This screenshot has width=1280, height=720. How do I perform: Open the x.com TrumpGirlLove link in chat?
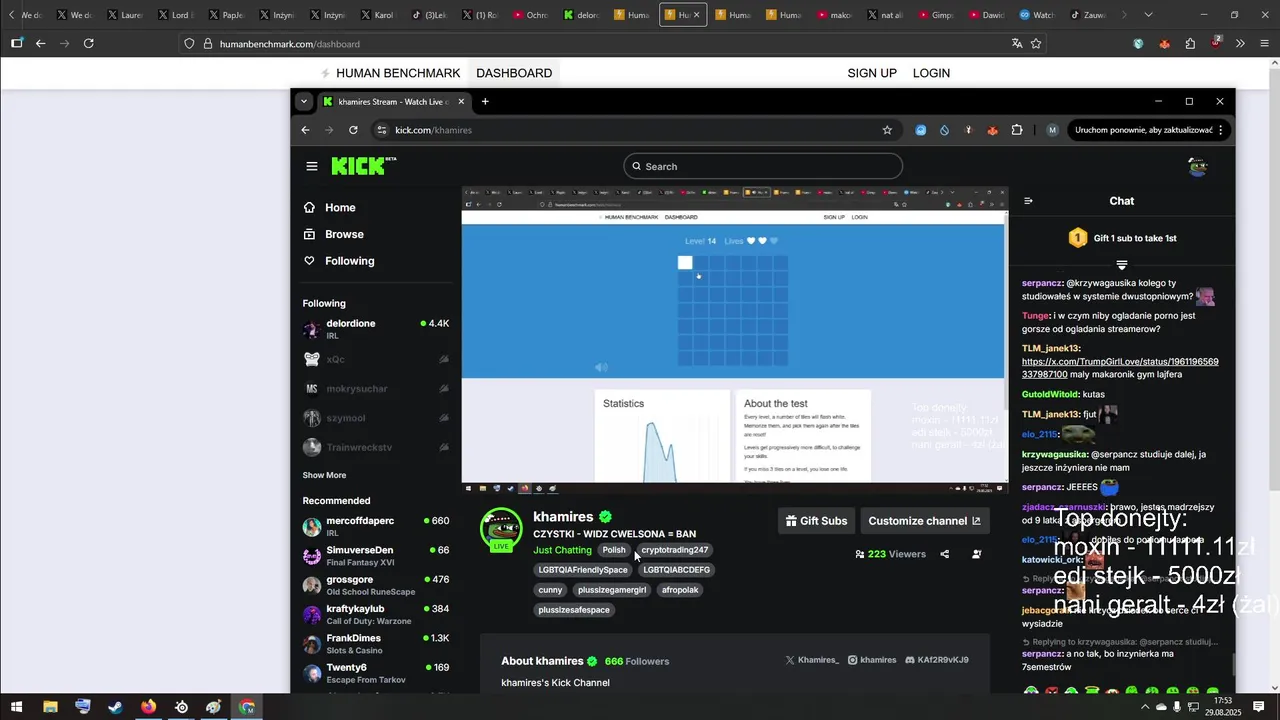[1120, 368]
